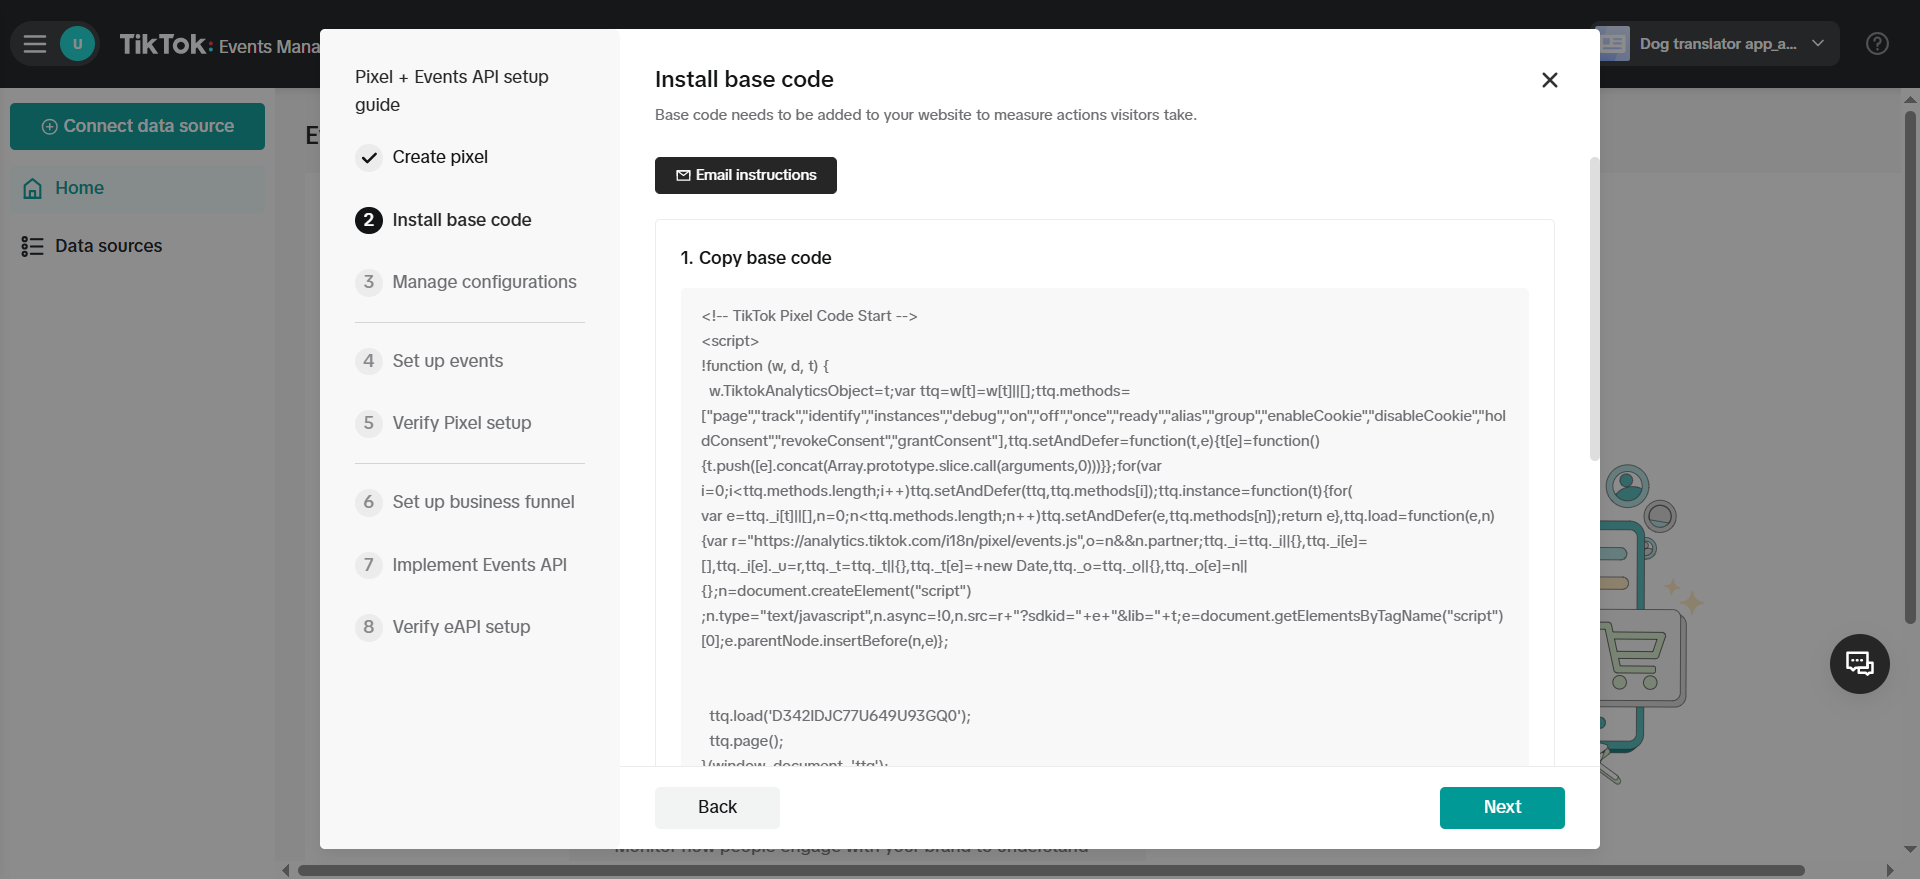Open Data sources in sidebar
The height and width of the screenshot is (879, 1920).
click(137, 246)
